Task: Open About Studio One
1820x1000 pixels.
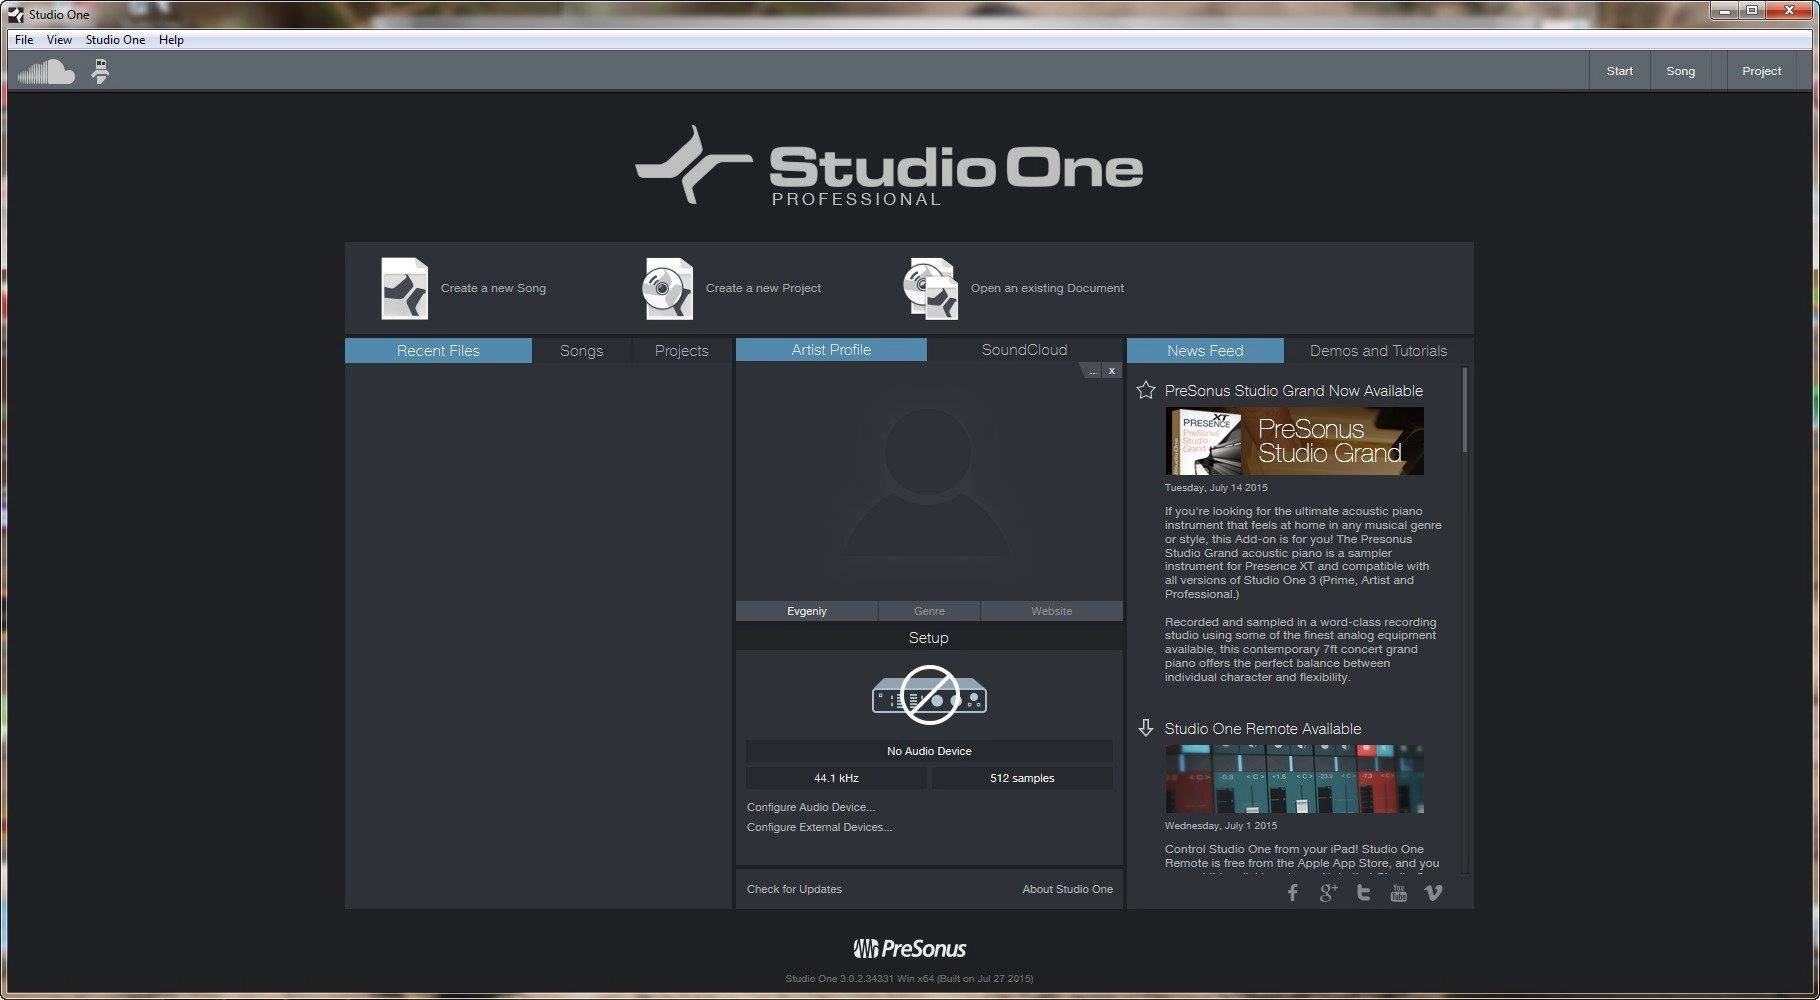Action: tap(1067, 889)
